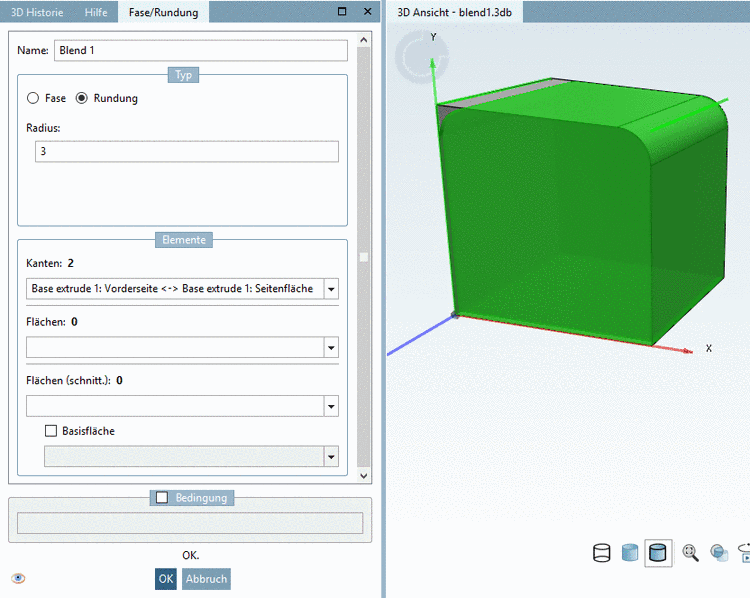
Task: Select the 3D Ansicht - blend1.3db tab
Action: [x=454, y=12]
